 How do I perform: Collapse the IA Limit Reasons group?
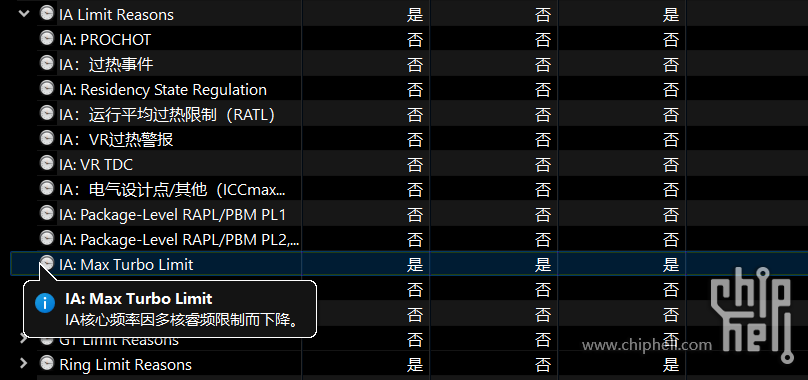24,14
